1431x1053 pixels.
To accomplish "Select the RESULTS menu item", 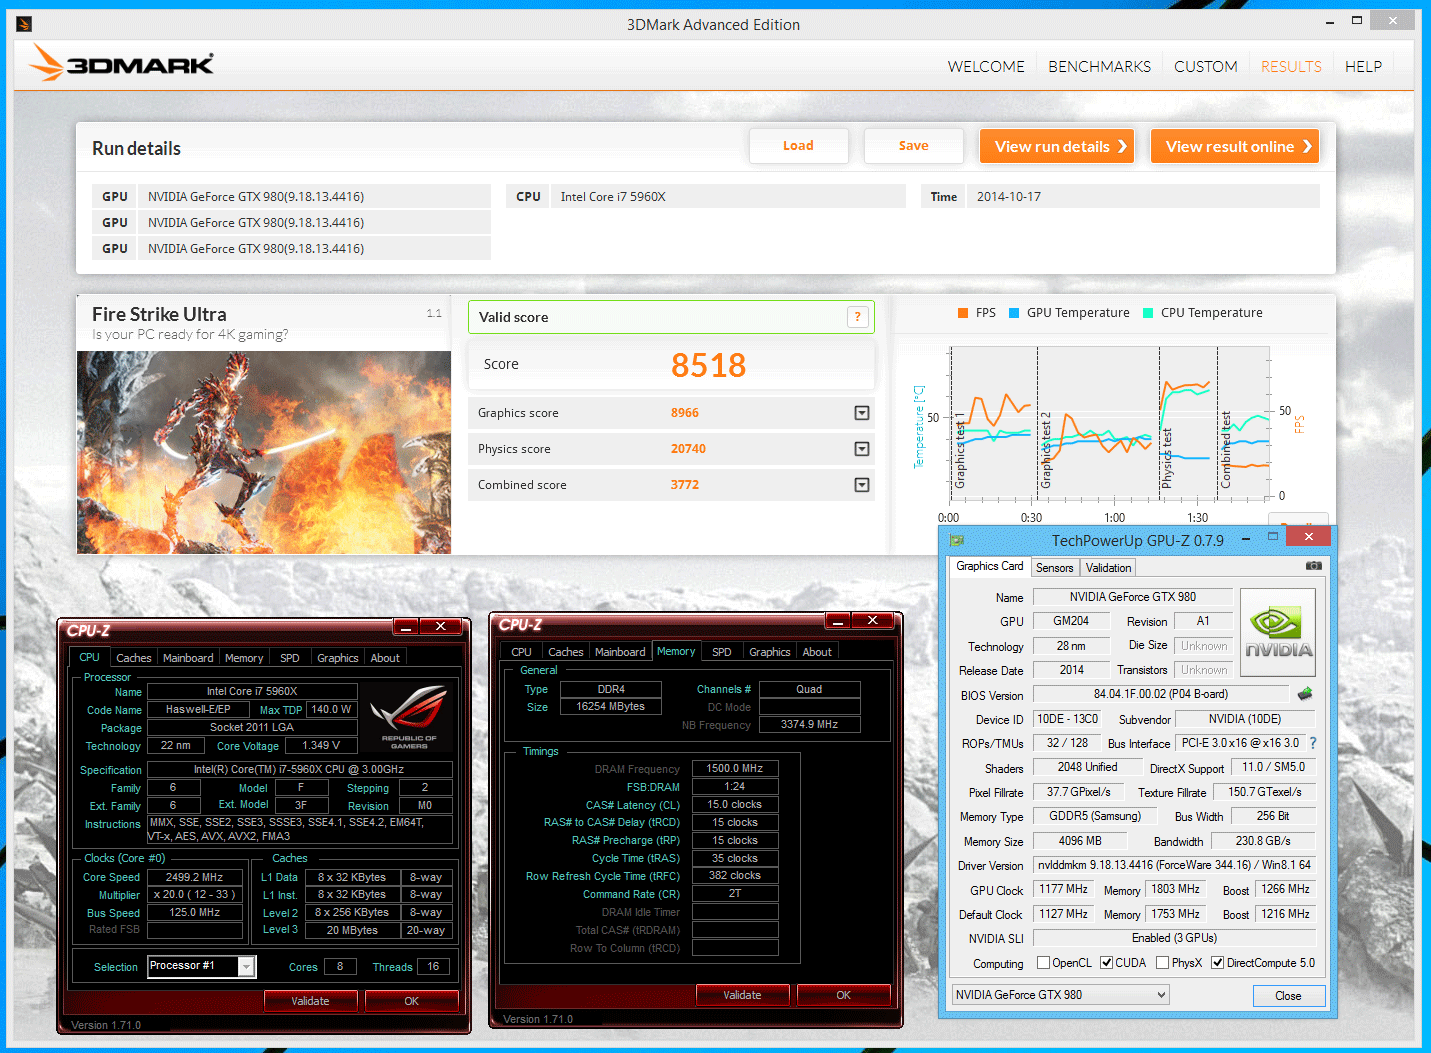I will click(1291, 67).
